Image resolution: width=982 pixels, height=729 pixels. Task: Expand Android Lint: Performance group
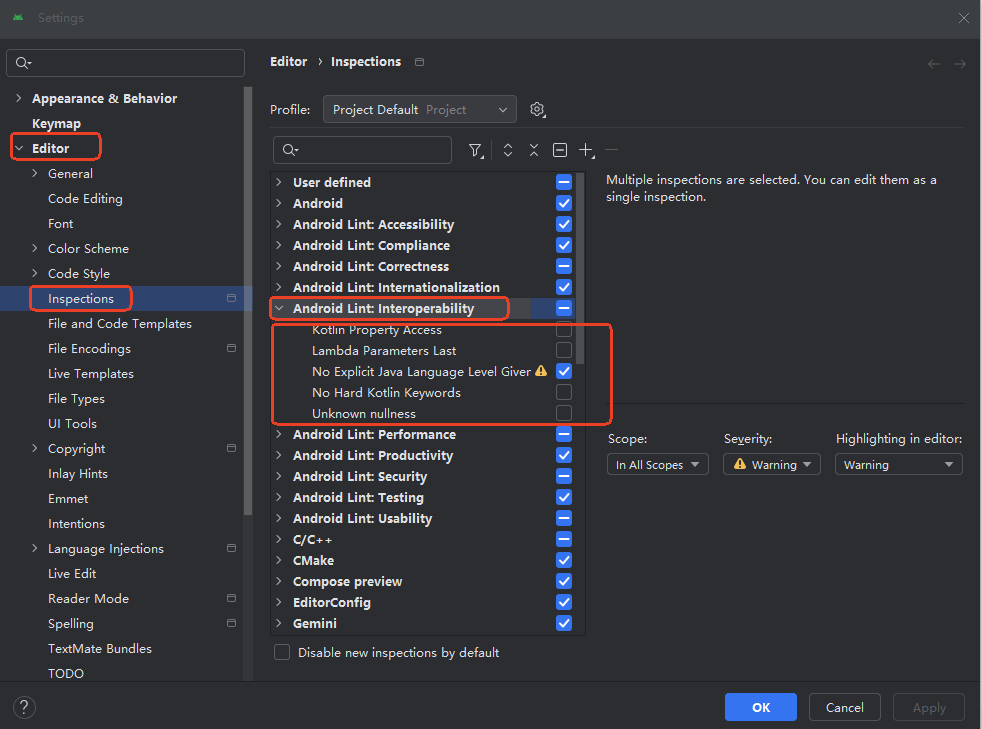279,435
